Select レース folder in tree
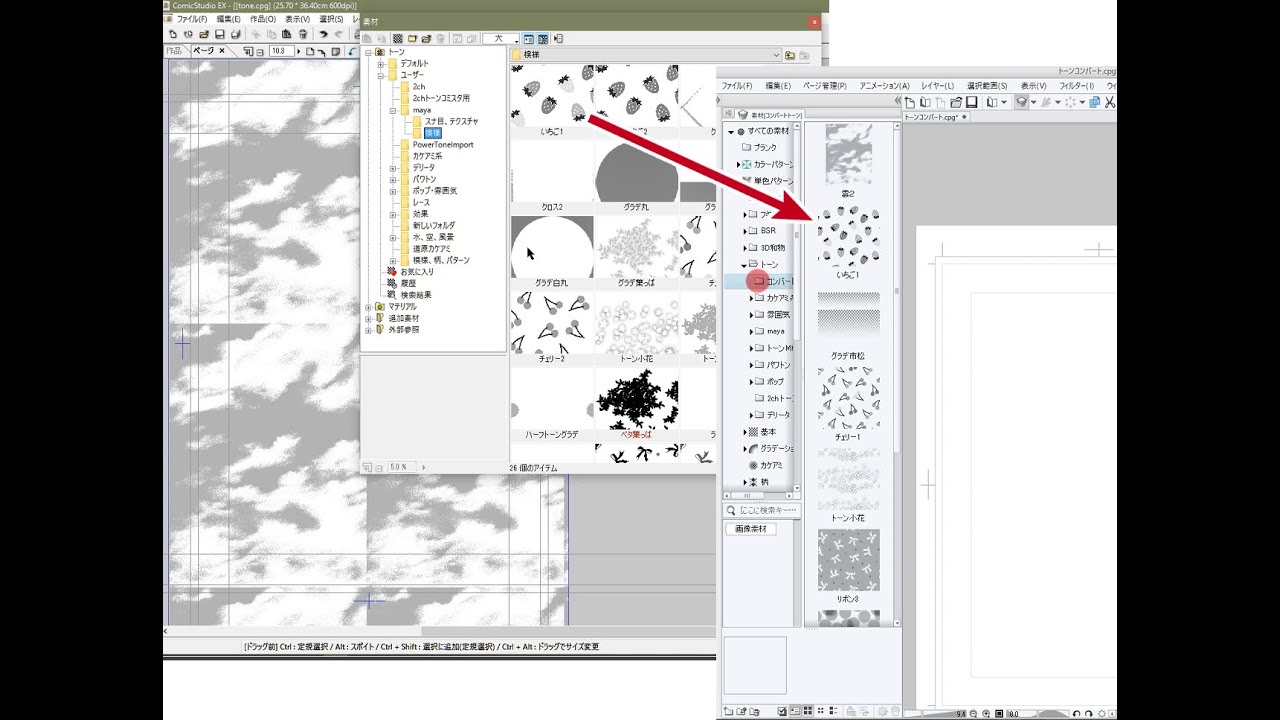 click(421, 202)
